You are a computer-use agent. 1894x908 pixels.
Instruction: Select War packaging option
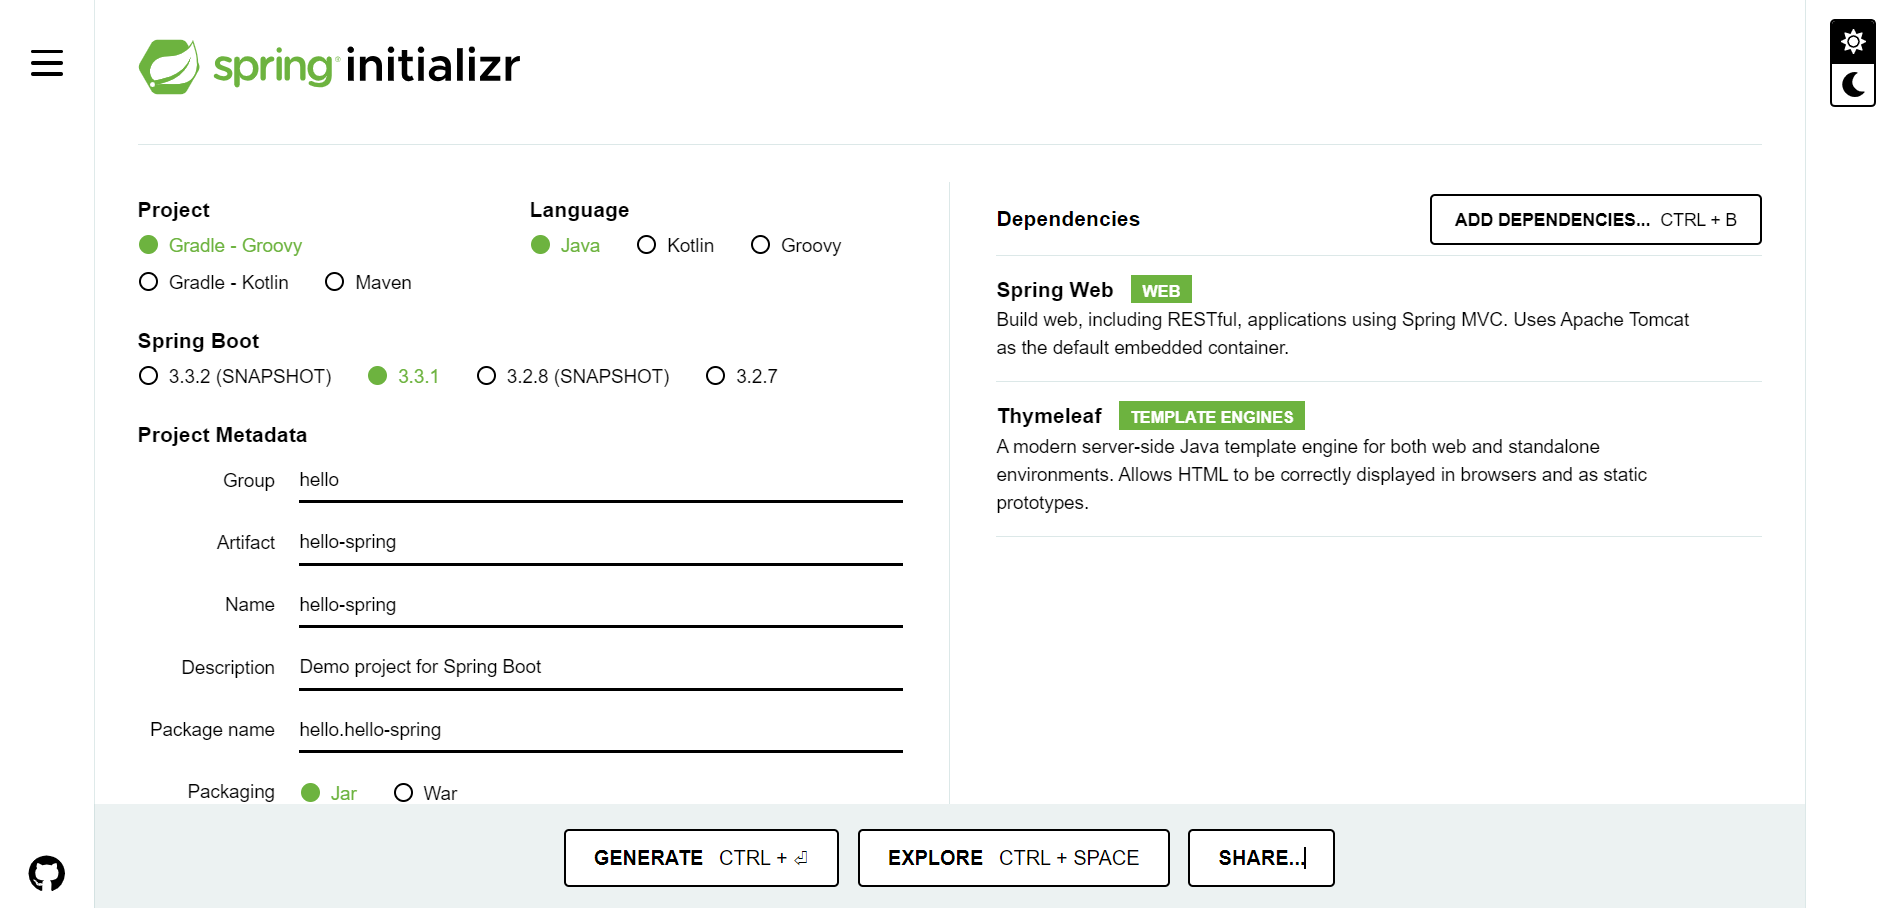(x=425, y=793)
